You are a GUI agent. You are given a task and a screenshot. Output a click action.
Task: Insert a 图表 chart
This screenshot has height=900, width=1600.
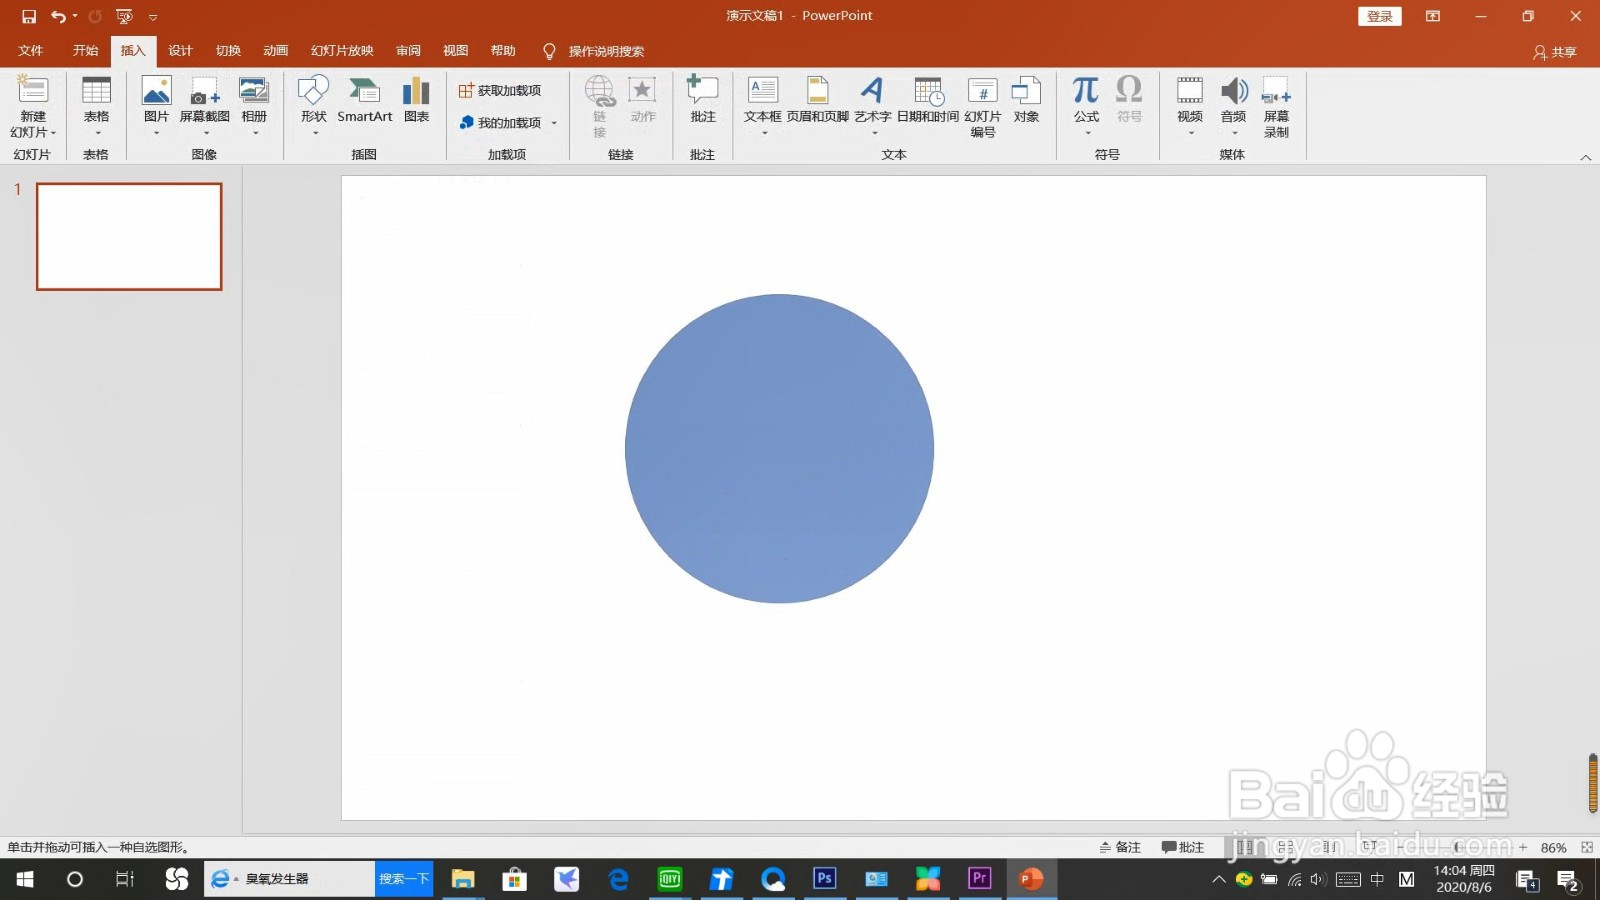pos(416,100)
